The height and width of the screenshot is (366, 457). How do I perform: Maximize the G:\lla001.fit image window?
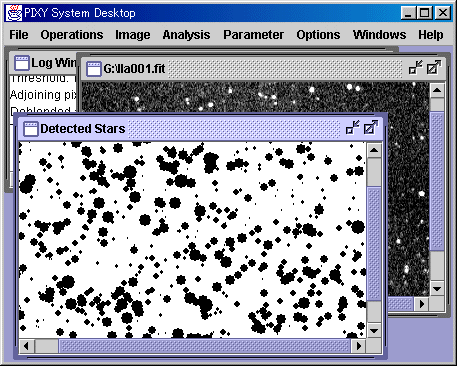pos(434,68)
